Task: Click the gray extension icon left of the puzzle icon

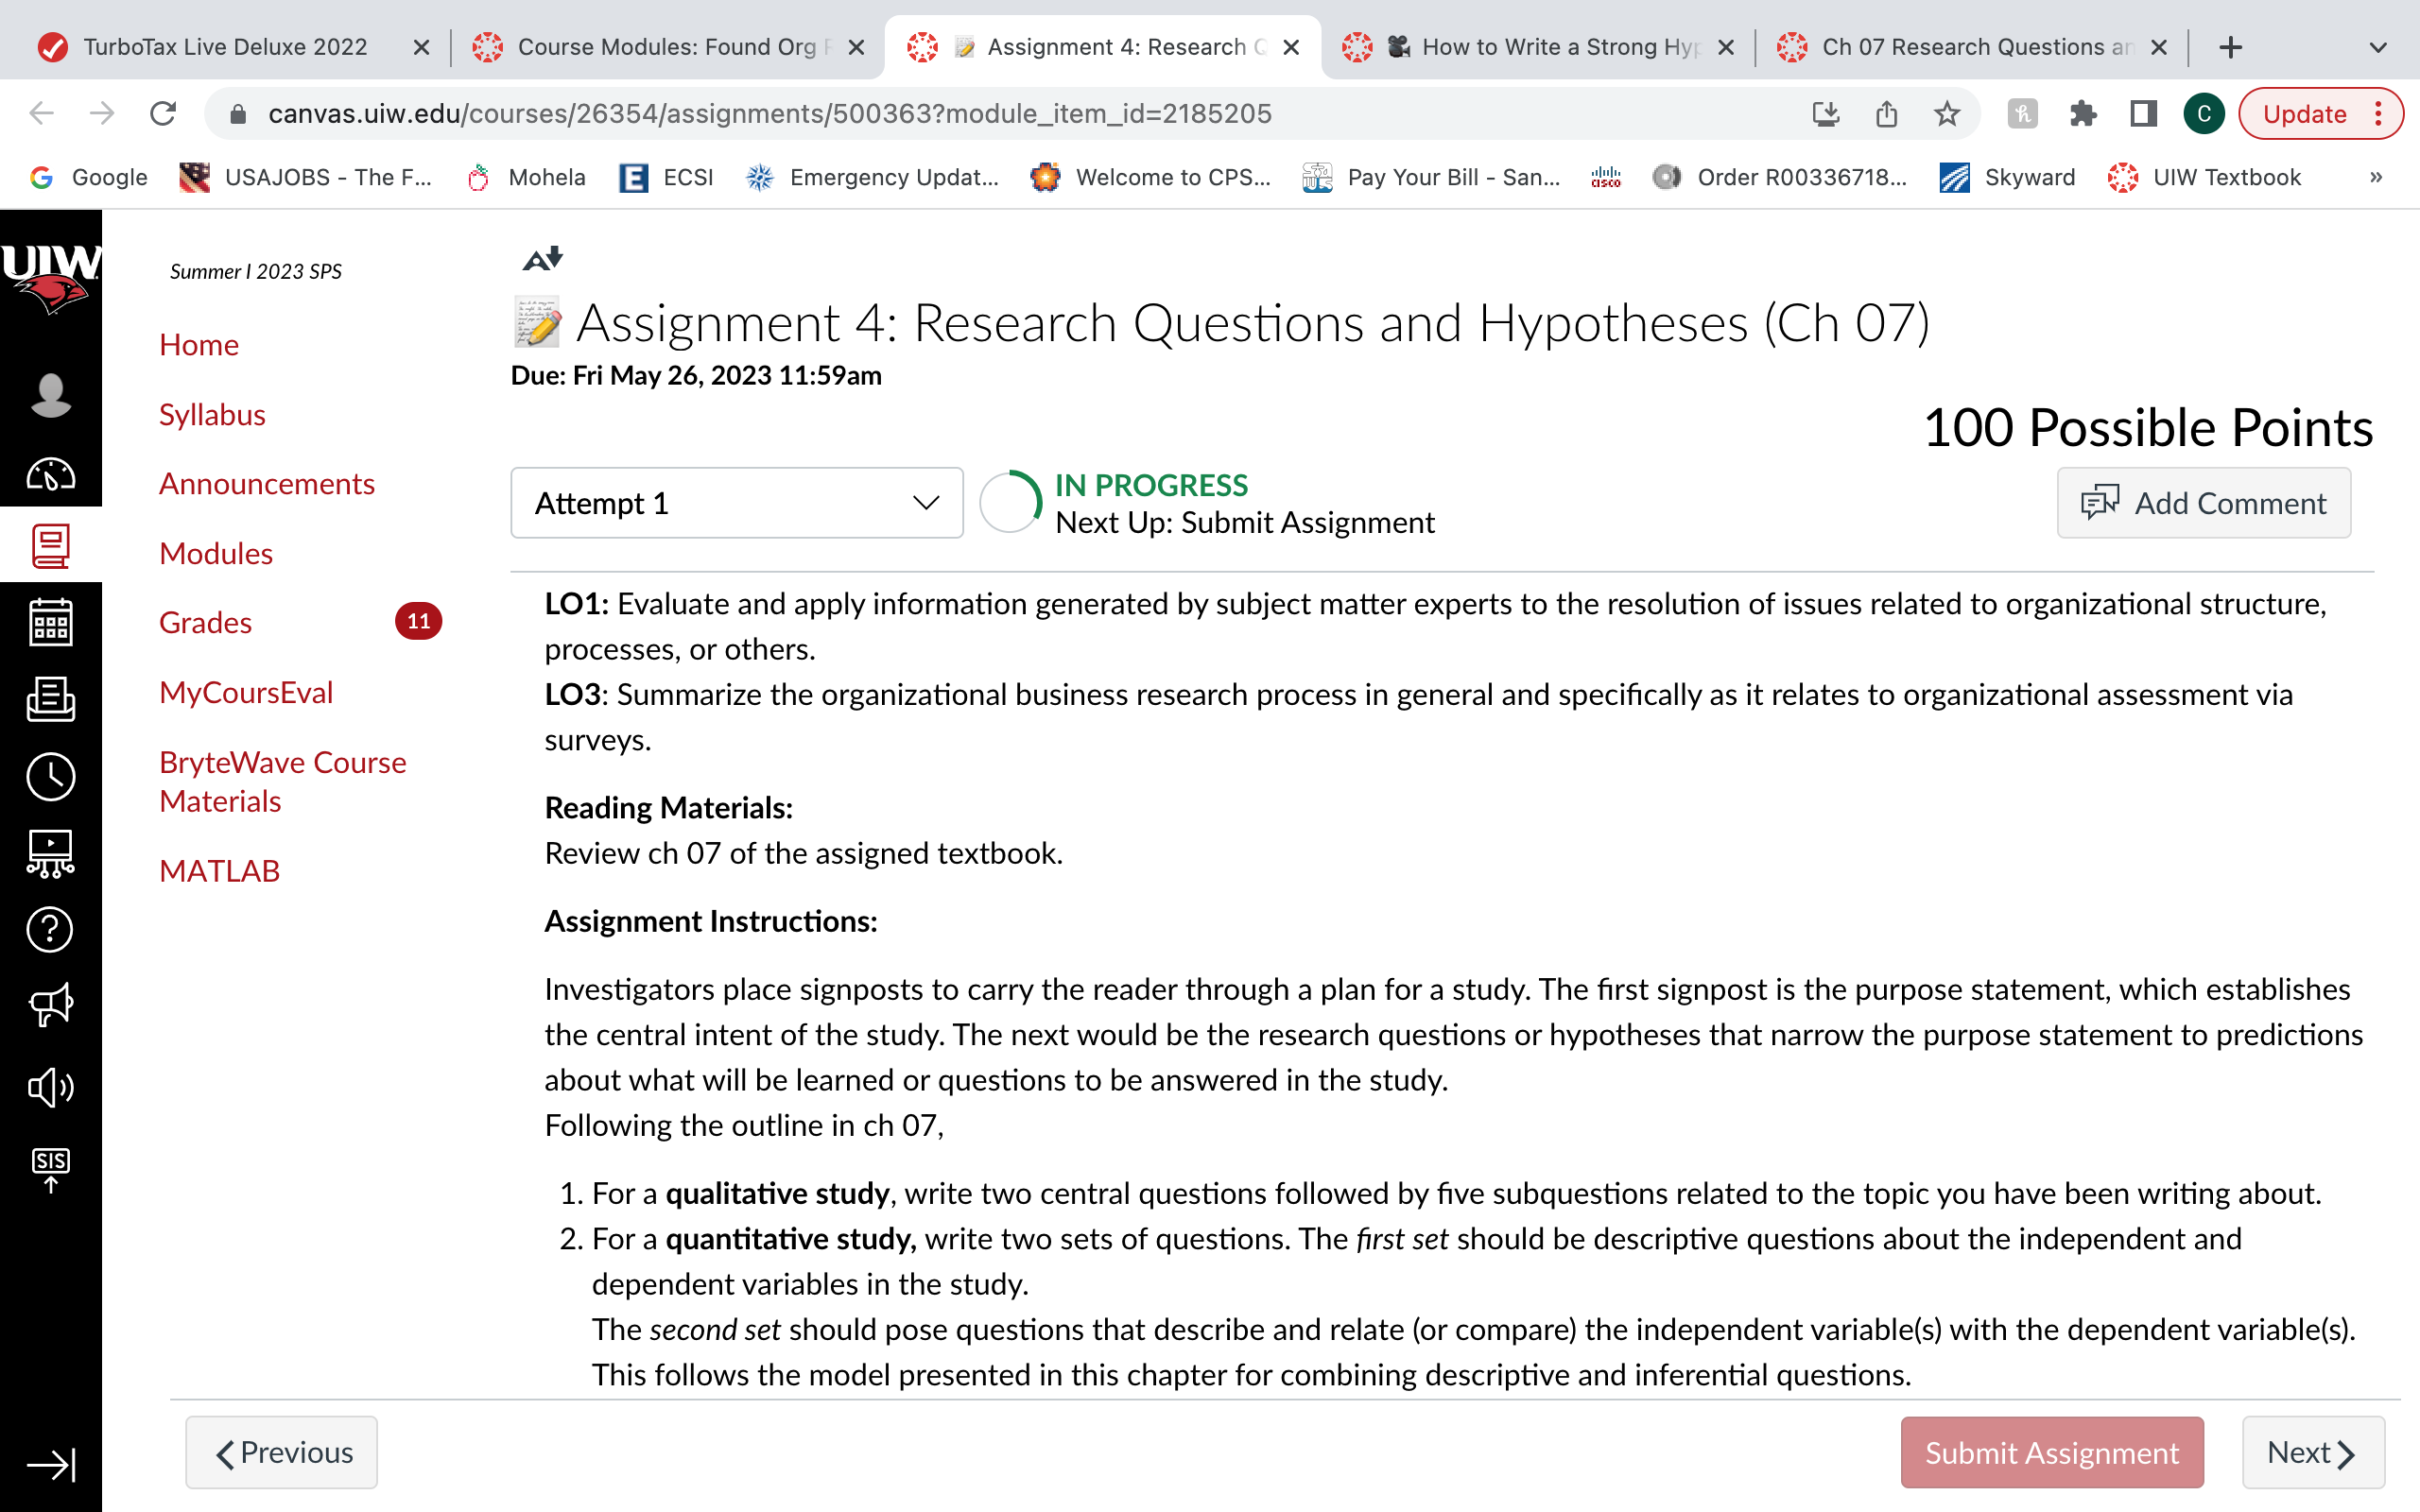Action: tap(2022, 114)
